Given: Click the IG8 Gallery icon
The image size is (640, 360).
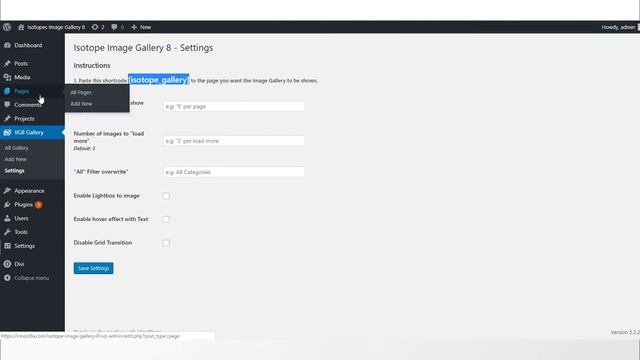Looking at the screenshot, I should click(x=7, y=133).
